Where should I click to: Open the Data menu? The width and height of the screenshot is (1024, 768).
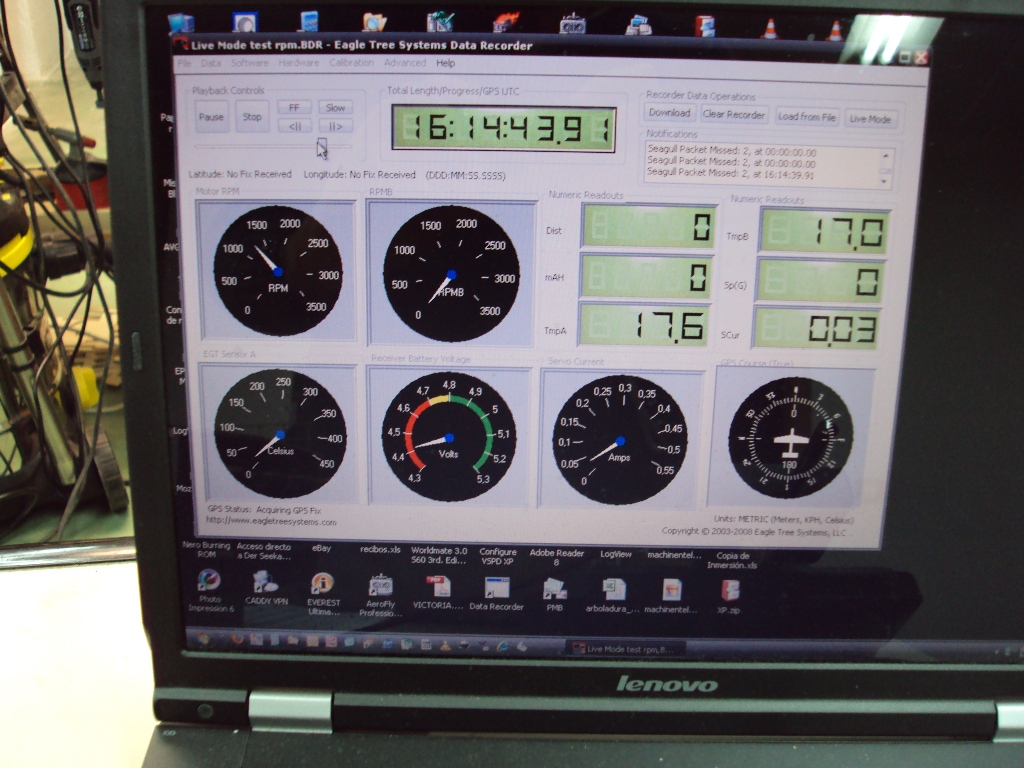click(210, 63)
